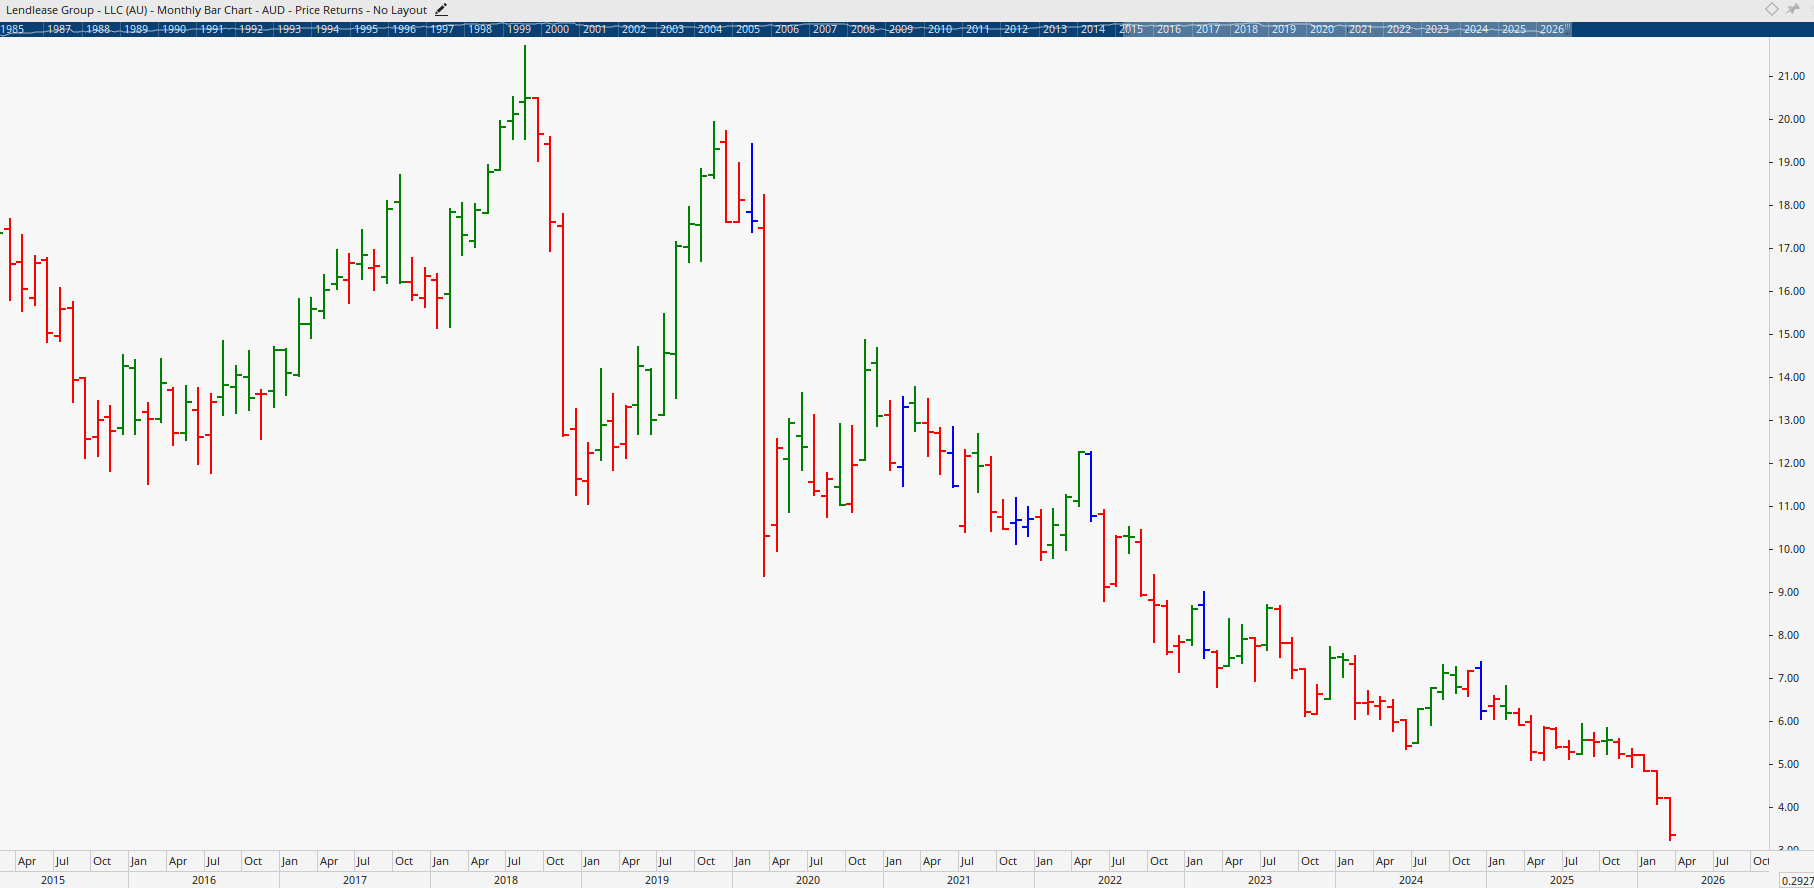This screenshot has width=1814, height=888.
Task: Select 2008 in the top year navigator
Action: pyautogui.click(x=863, y=29)
